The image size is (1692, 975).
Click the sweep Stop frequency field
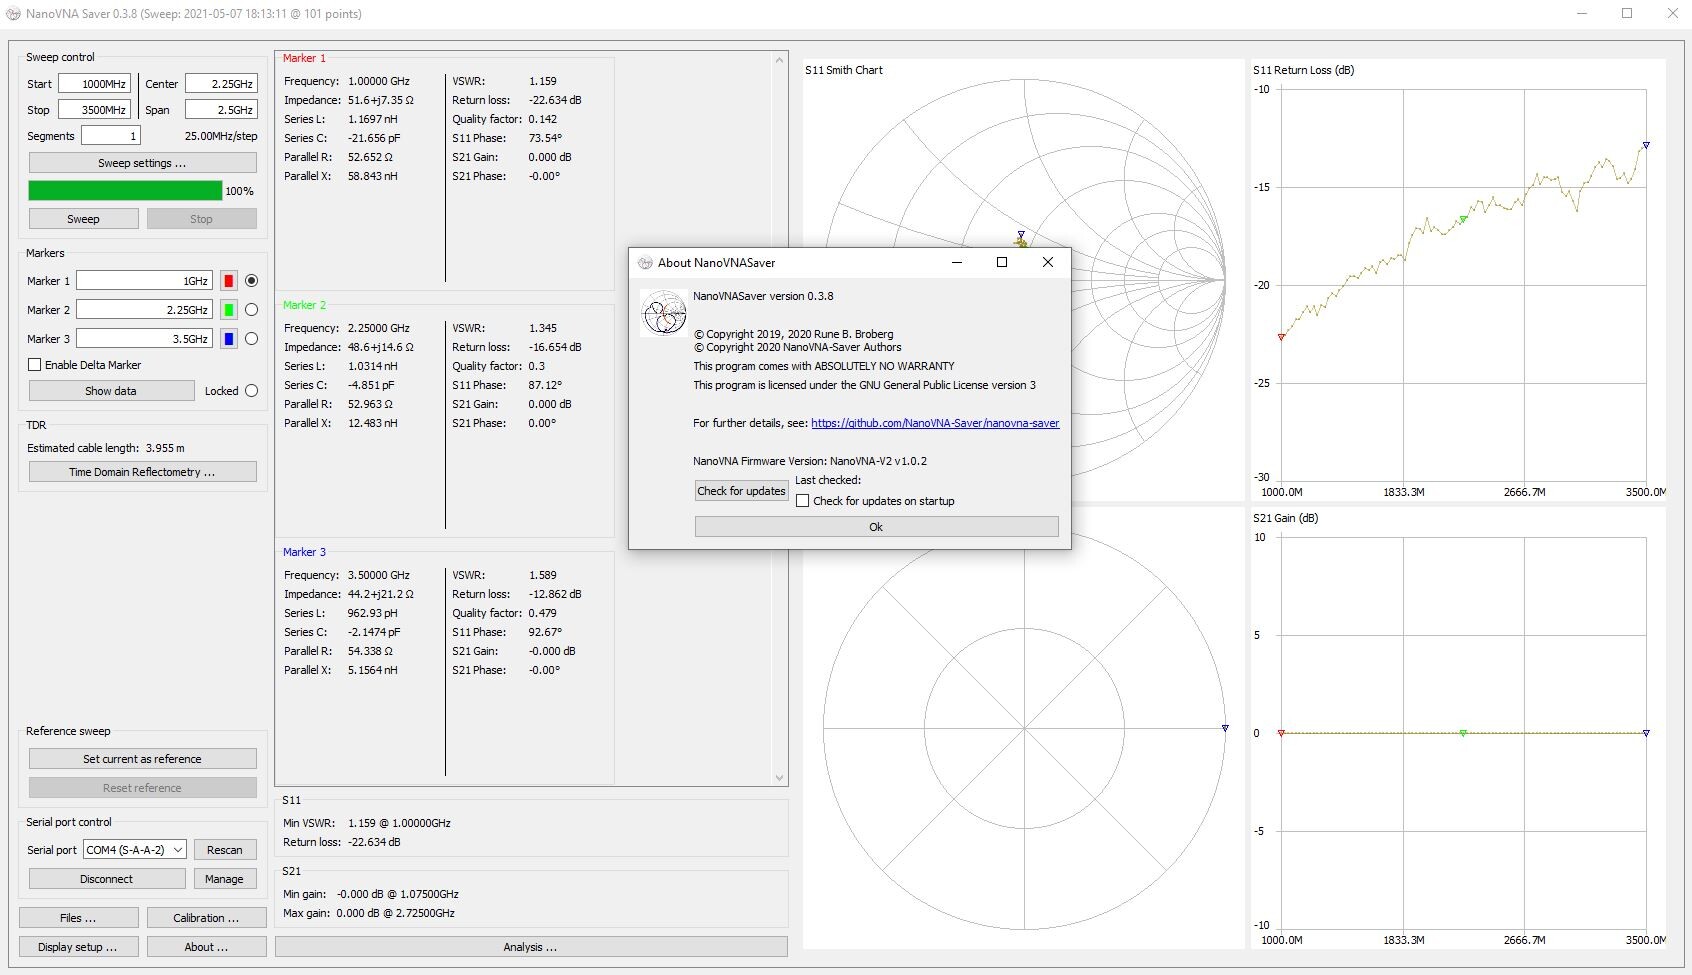point(94,110)
